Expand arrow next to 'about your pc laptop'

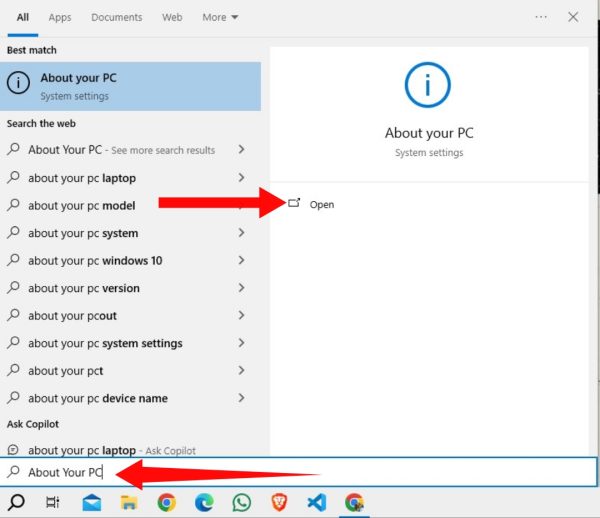coord(241,177)
